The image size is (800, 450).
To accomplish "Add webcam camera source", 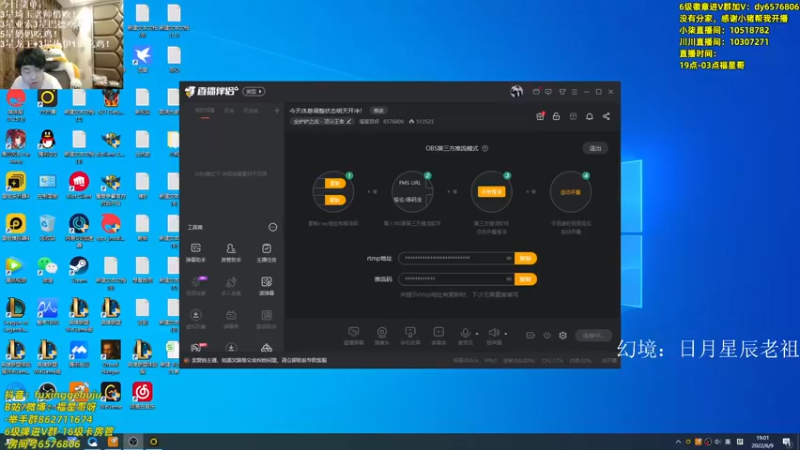I will [x=382, y=336].
